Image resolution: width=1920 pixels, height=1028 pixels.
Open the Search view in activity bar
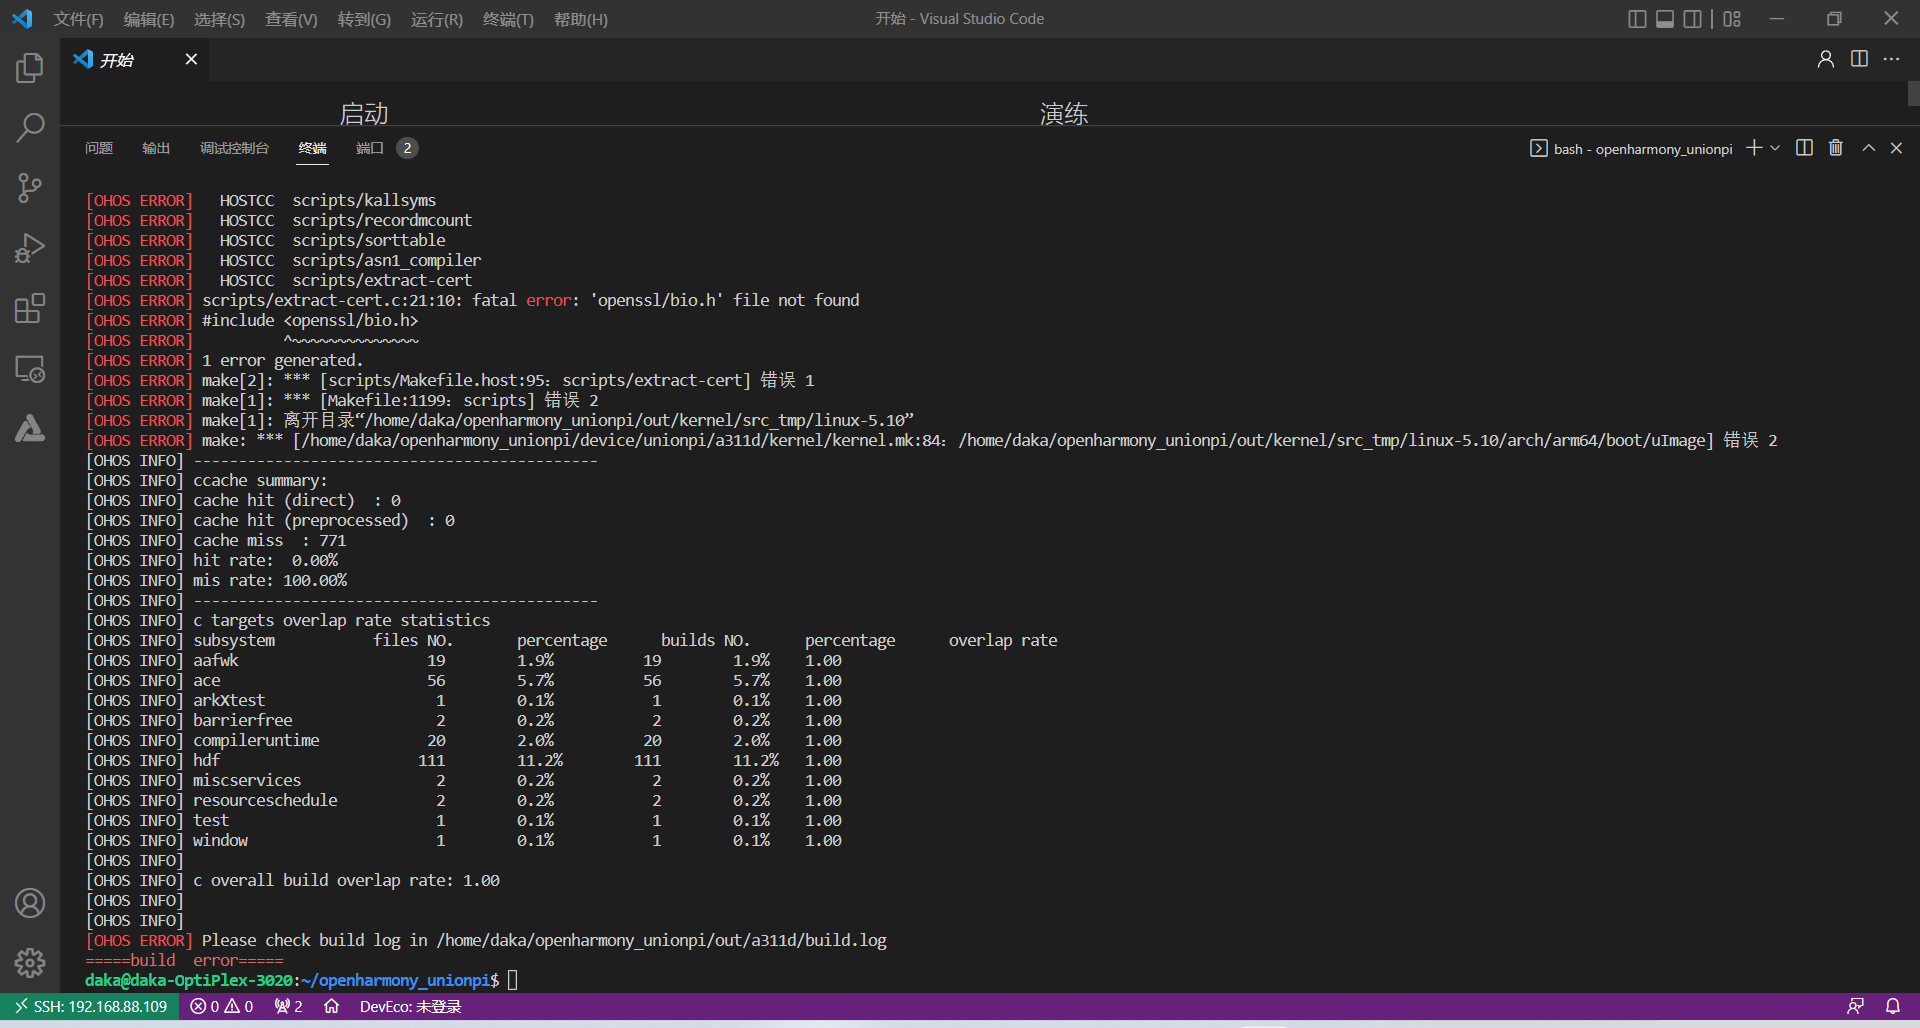(x=30, y=128)
